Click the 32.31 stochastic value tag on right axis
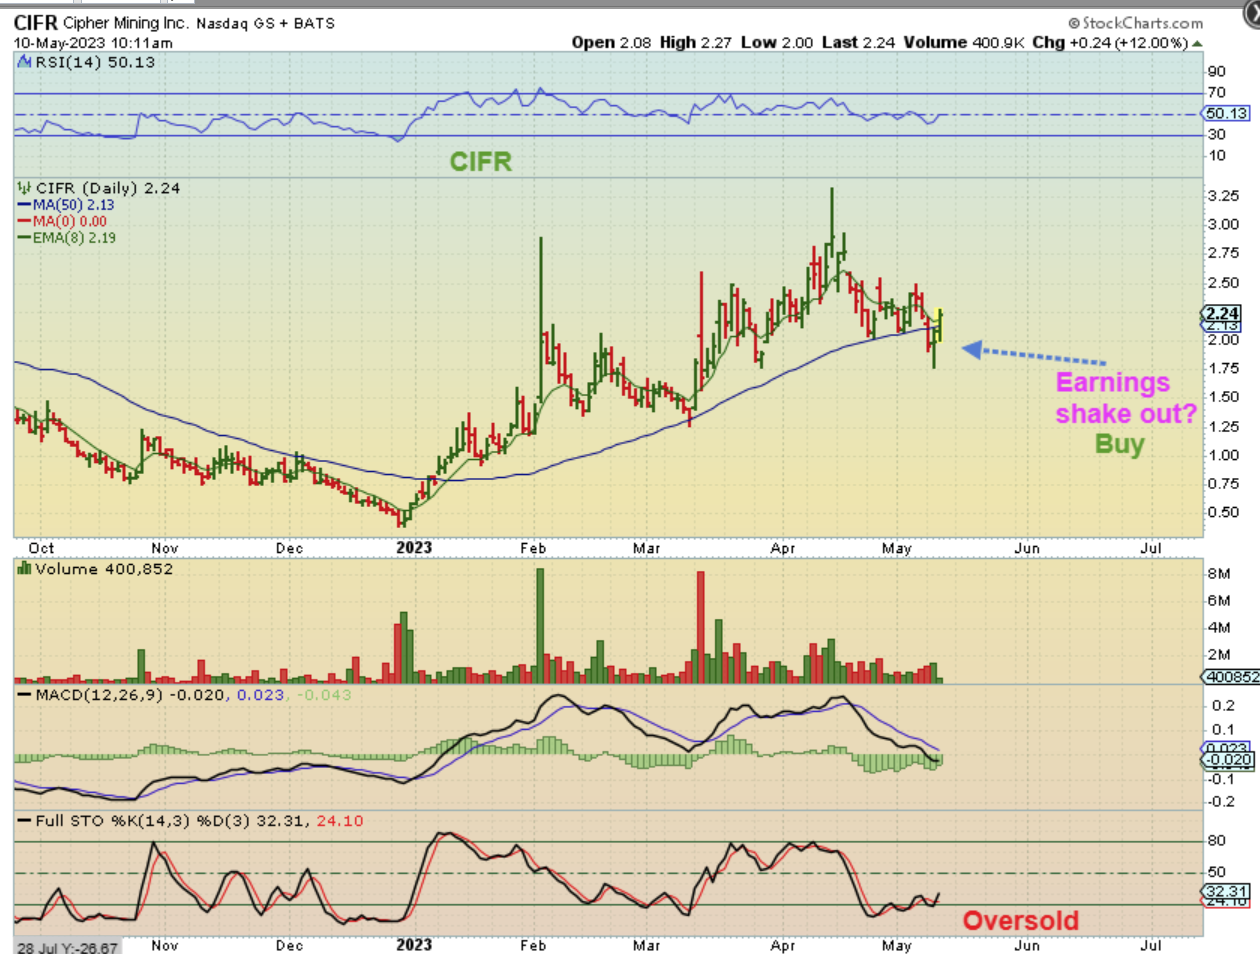 click(x=1226, y=891)
